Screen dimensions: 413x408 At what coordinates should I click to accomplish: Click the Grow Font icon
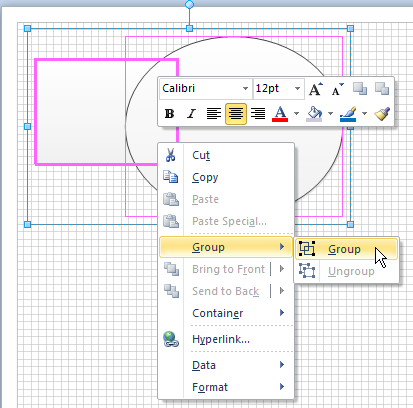point(316,89)
